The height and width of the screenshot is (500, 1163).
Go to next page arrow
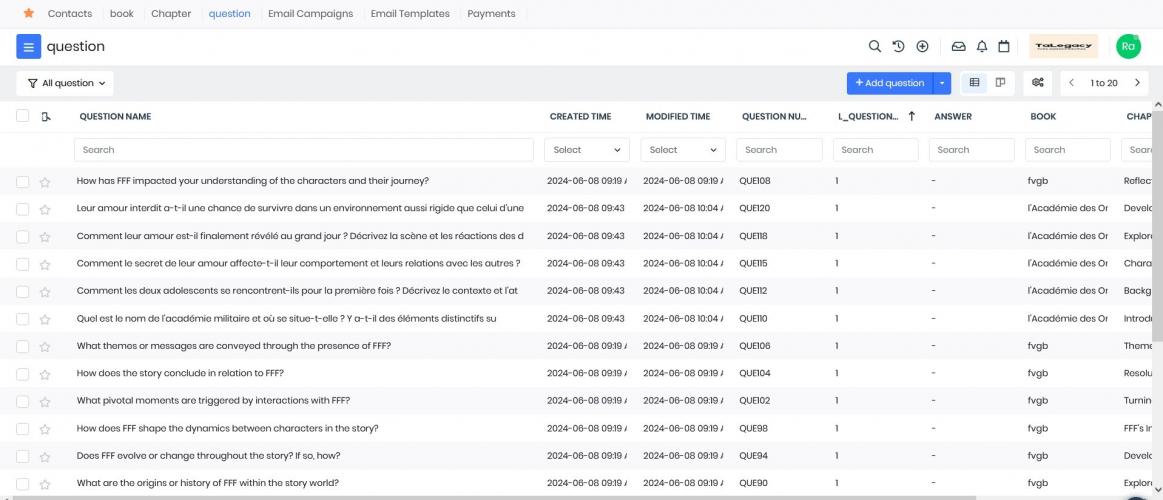pos(1137,83)
